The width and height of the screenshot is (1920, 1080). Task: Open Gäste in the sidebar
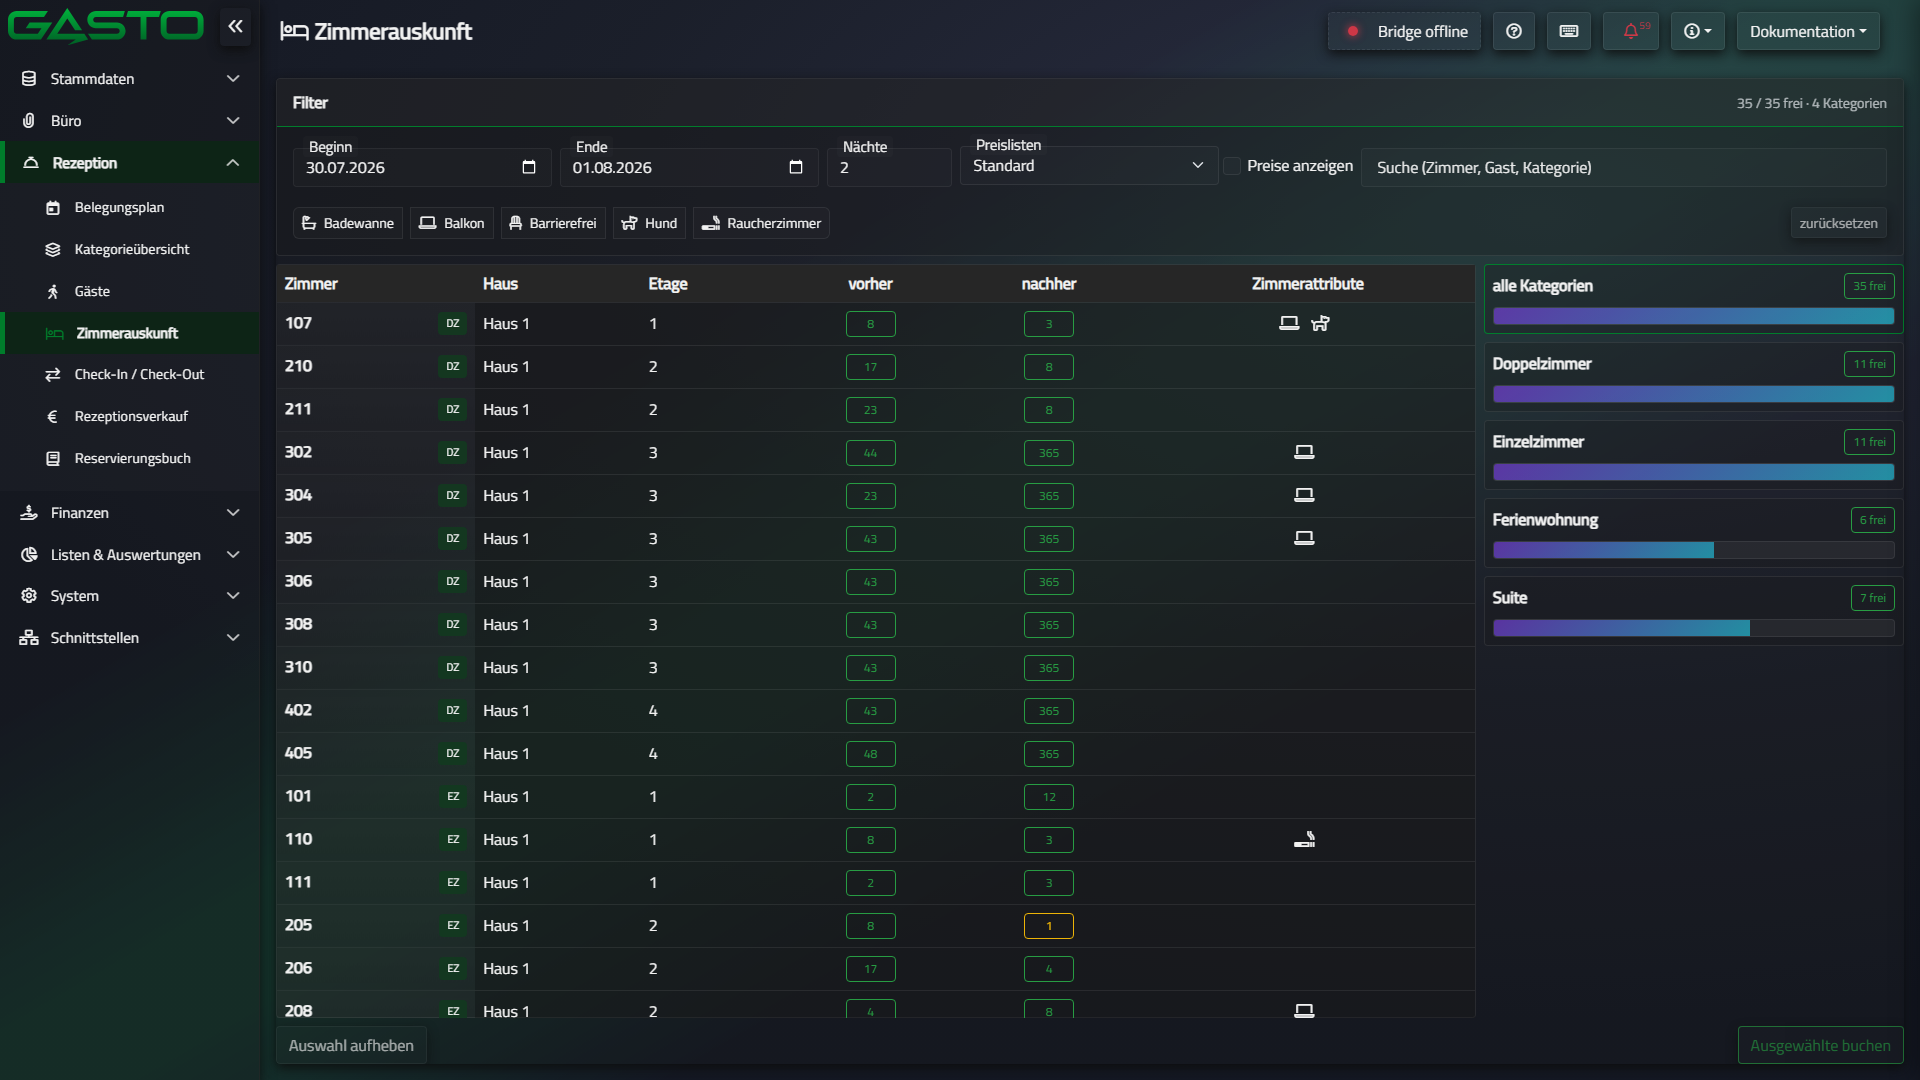[130, 291]
